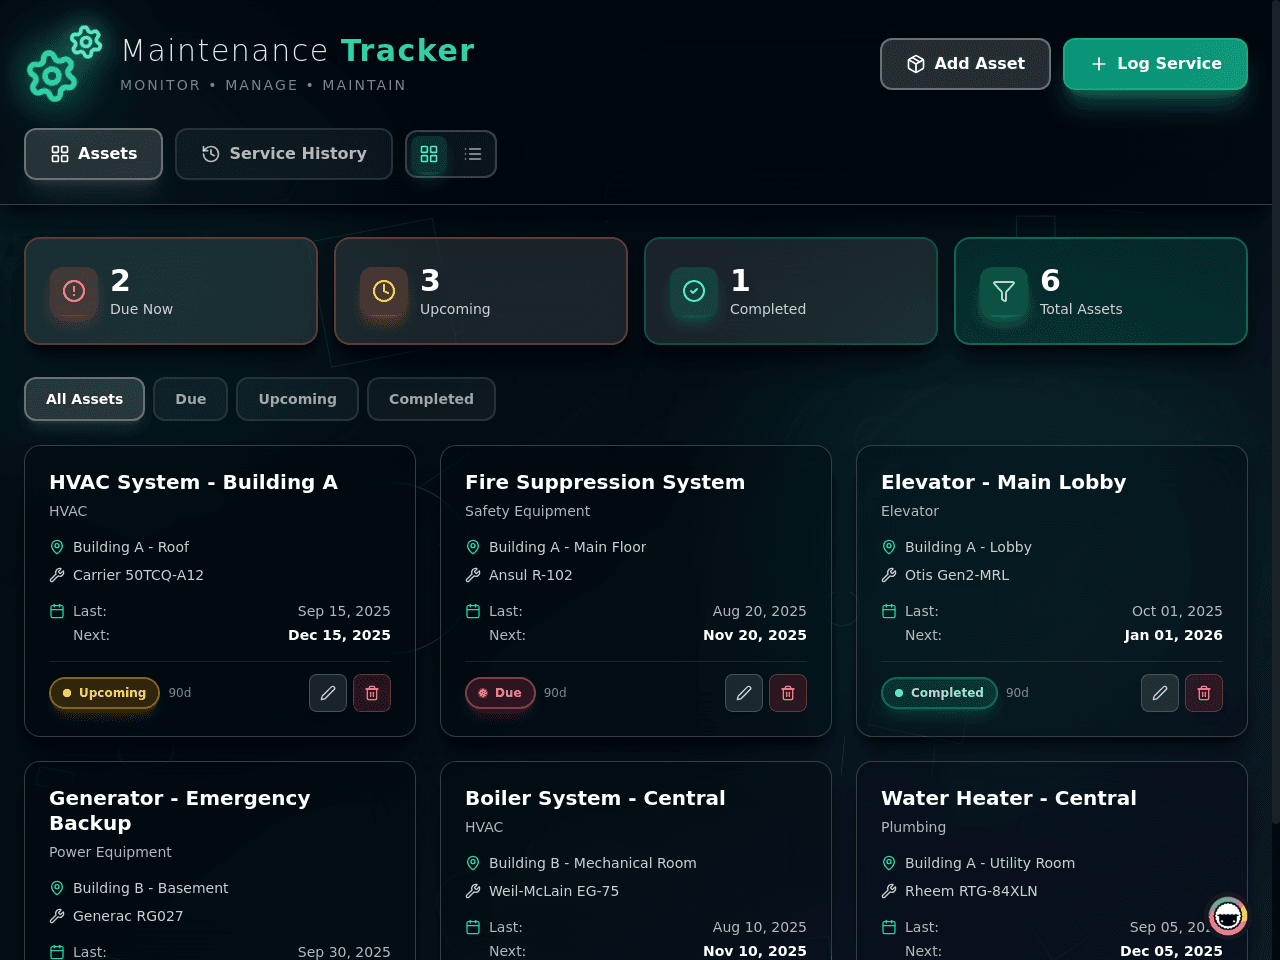Viewport: 1280px width, 960px height.
Task: Click the location pin for Building A - Main Floor
Action: coord(473,547)
